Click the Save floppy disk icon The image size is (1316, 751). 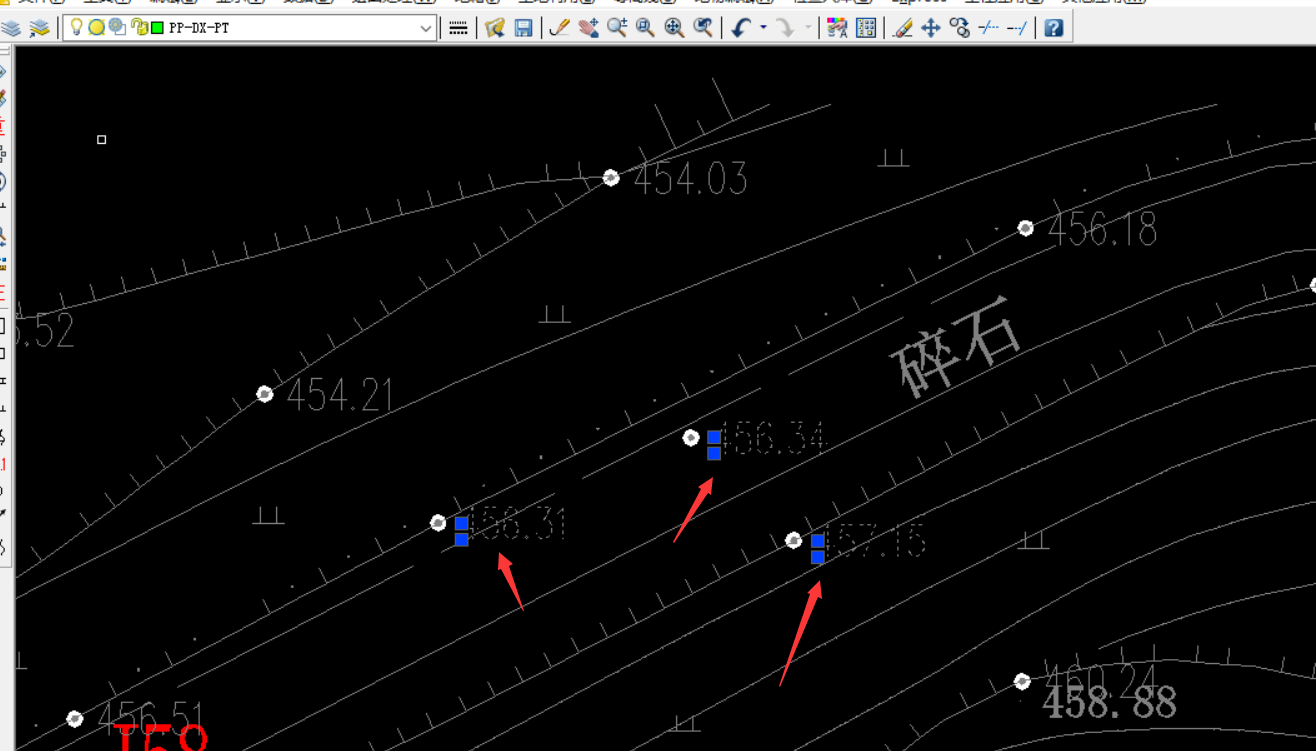(x=523, y=28)
